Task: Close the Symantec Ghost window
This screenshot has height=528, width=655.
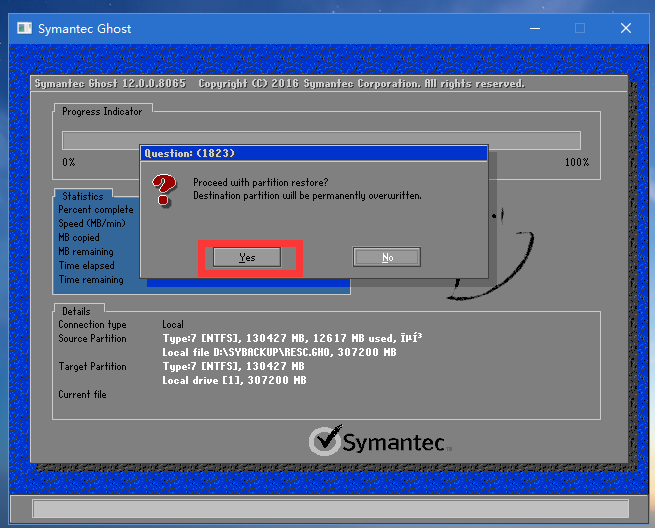Action: pyautogui.click(x=626, y=28)
